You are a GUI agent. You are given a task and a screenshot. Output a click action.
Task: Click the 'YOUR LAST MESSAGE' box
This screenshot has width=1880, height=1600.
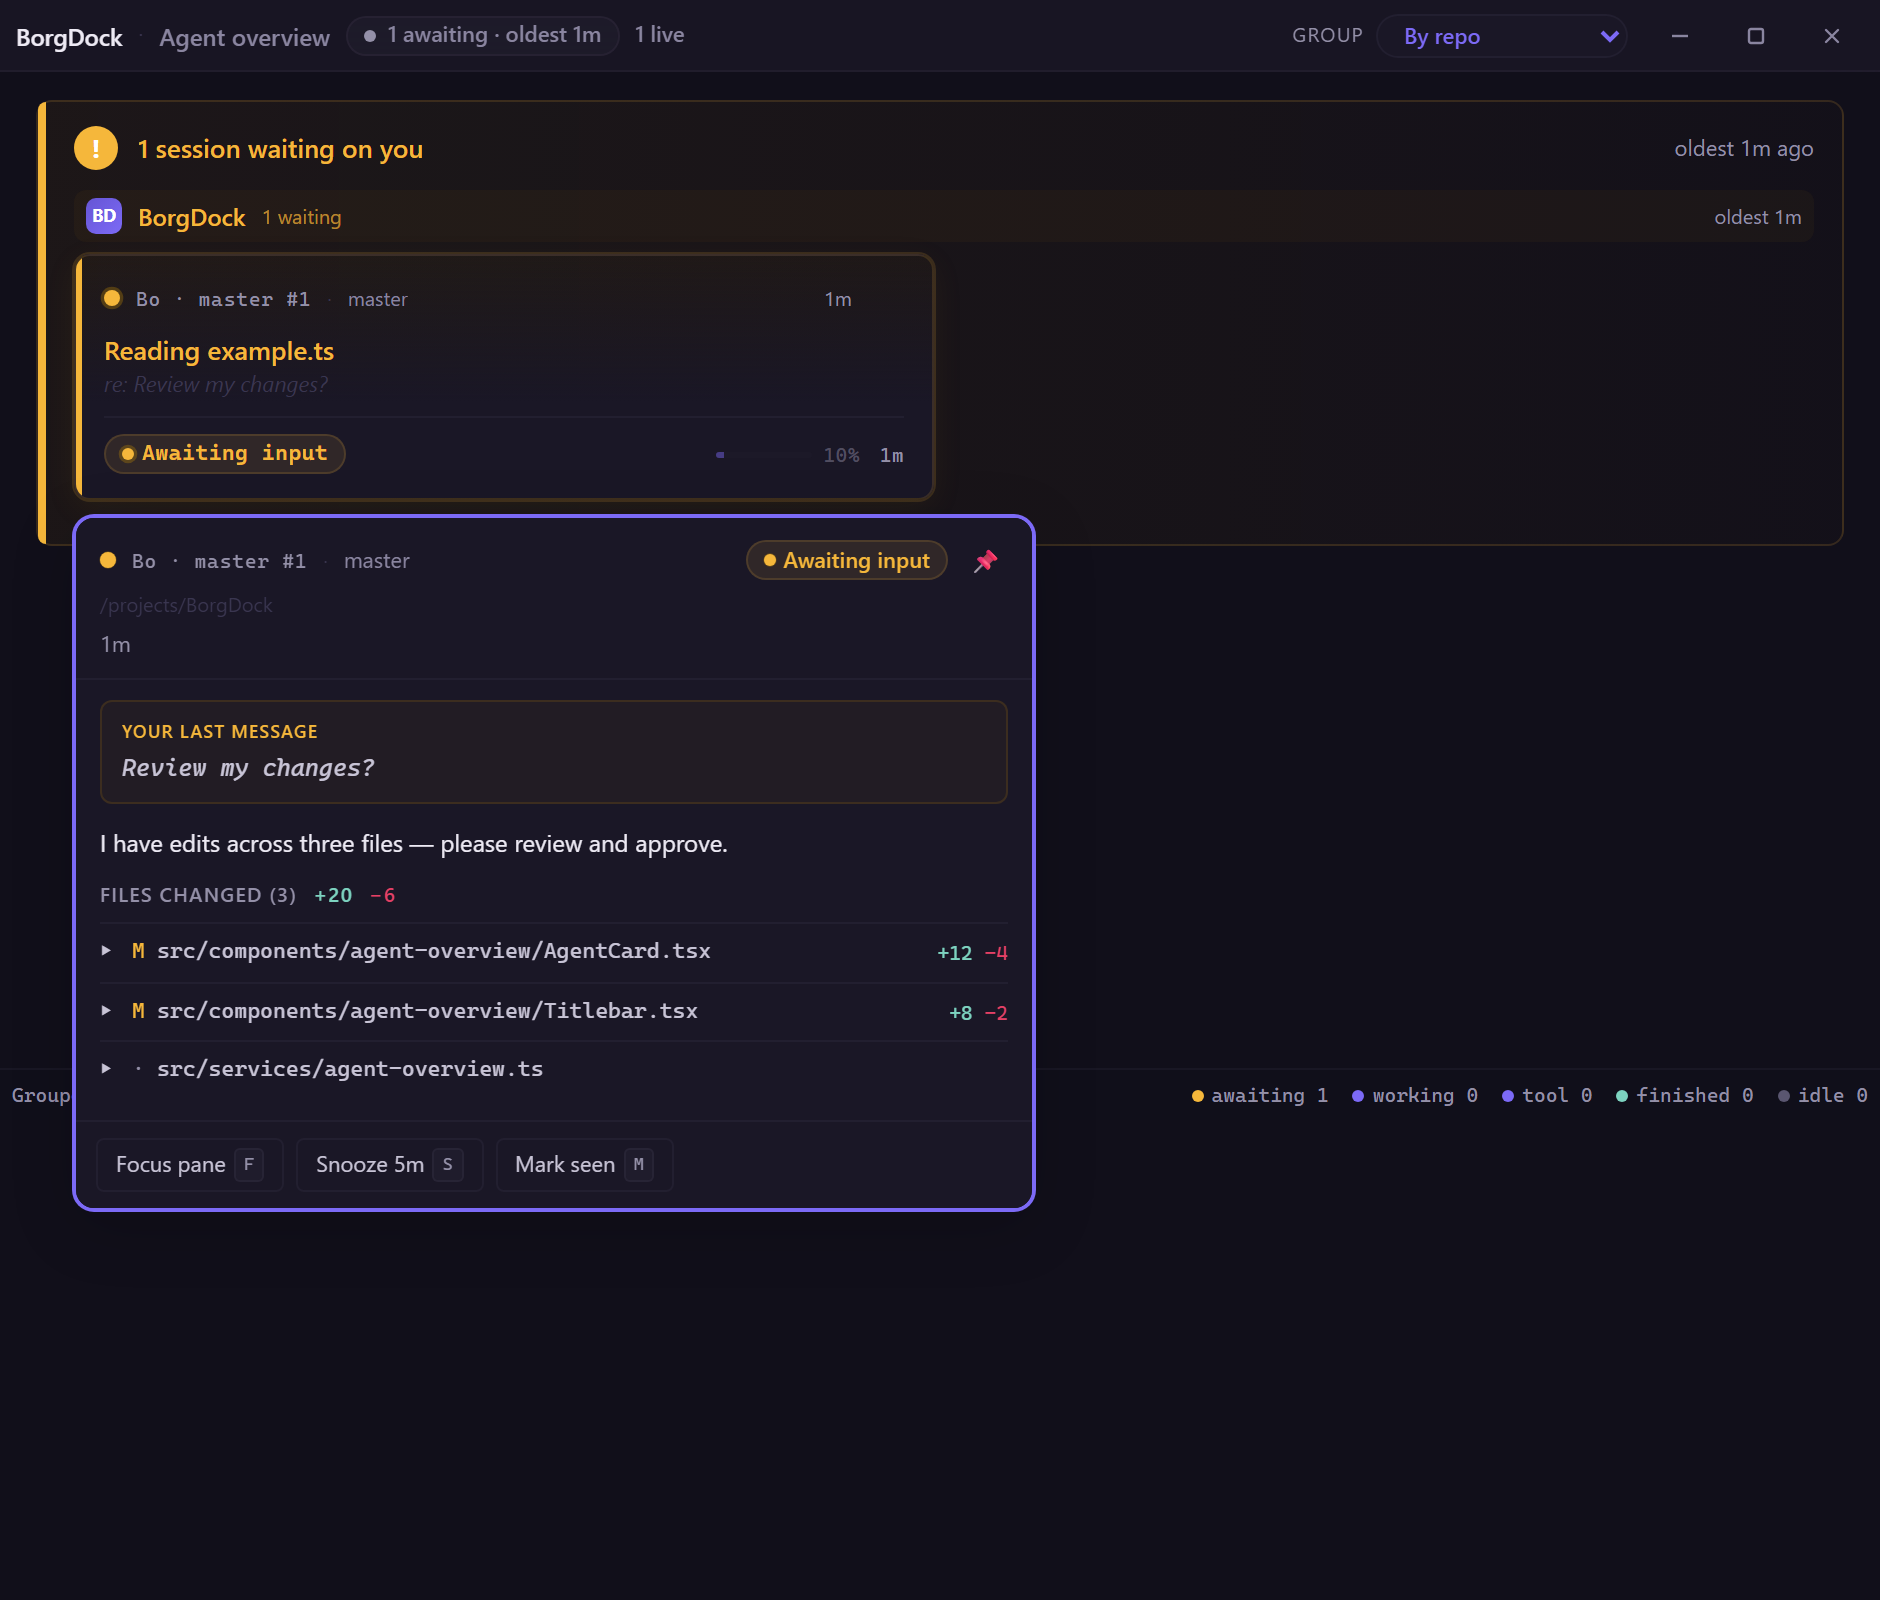coord(554,752)
